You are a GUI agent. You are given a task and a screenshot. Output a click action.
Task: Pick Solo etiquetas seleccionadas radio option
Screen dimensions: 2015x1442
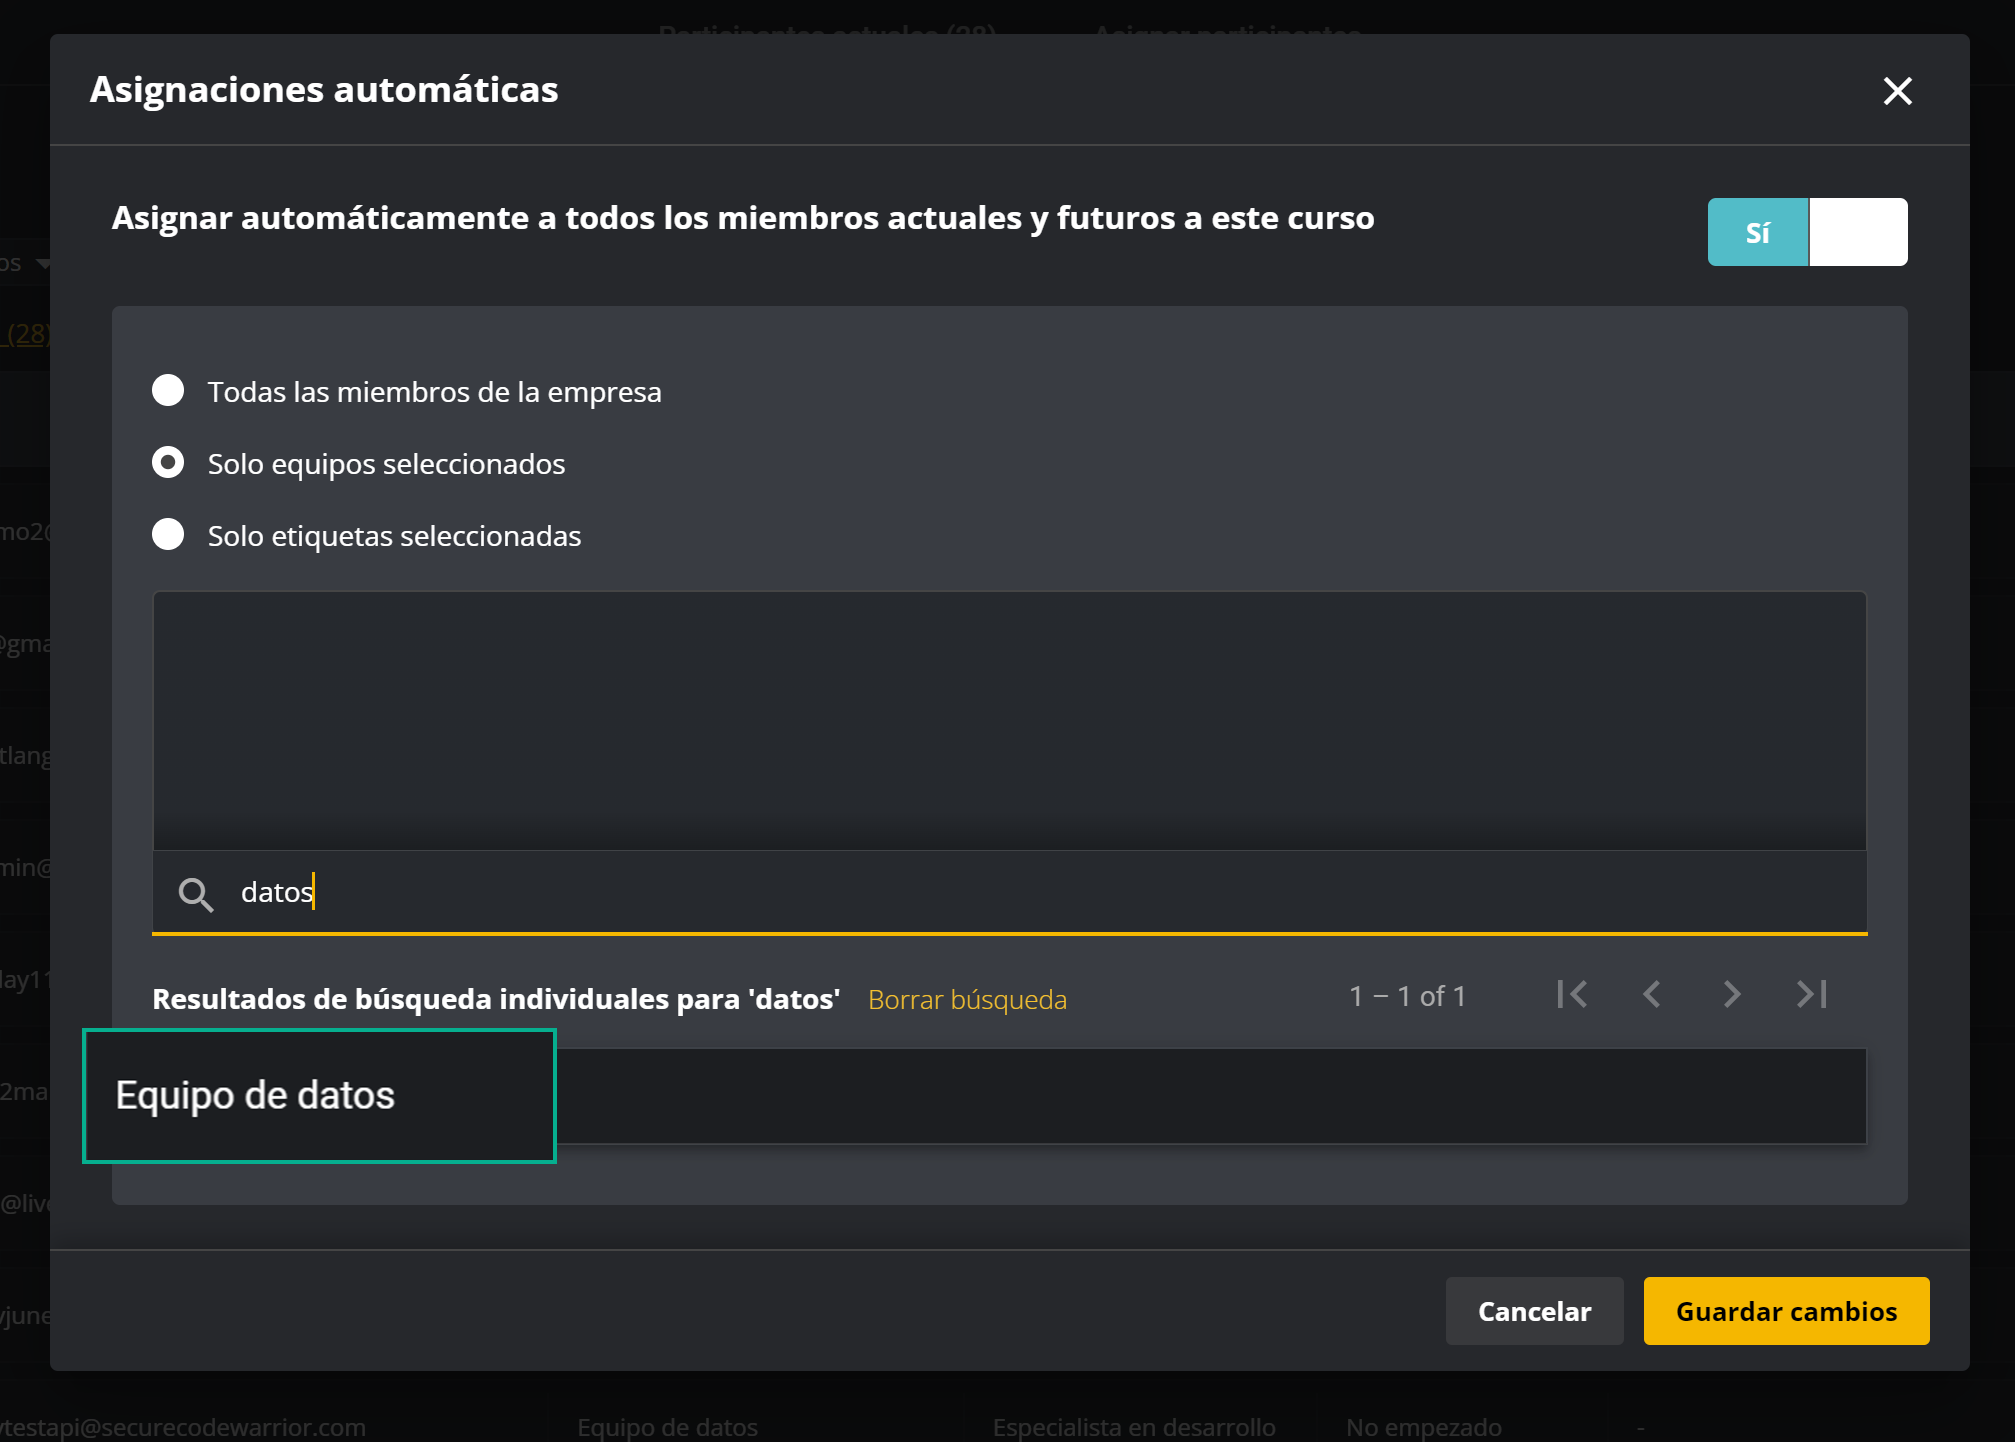point(168,535)
